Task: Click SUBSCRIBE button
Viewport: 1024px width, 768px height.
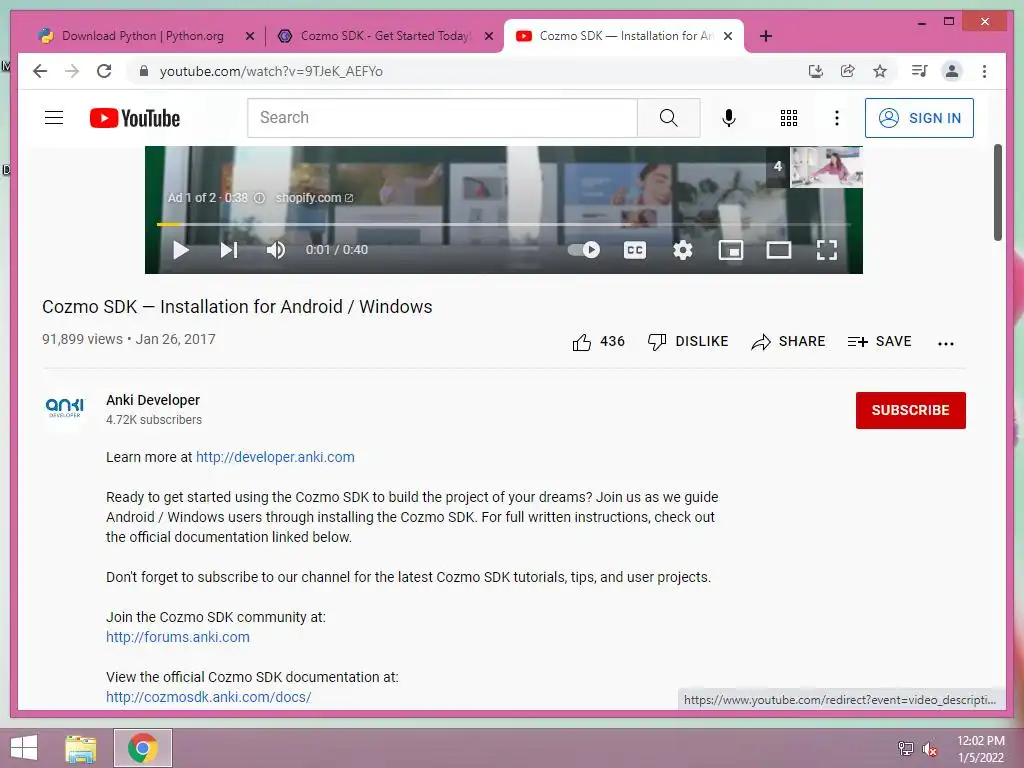Action: (910, 410)
